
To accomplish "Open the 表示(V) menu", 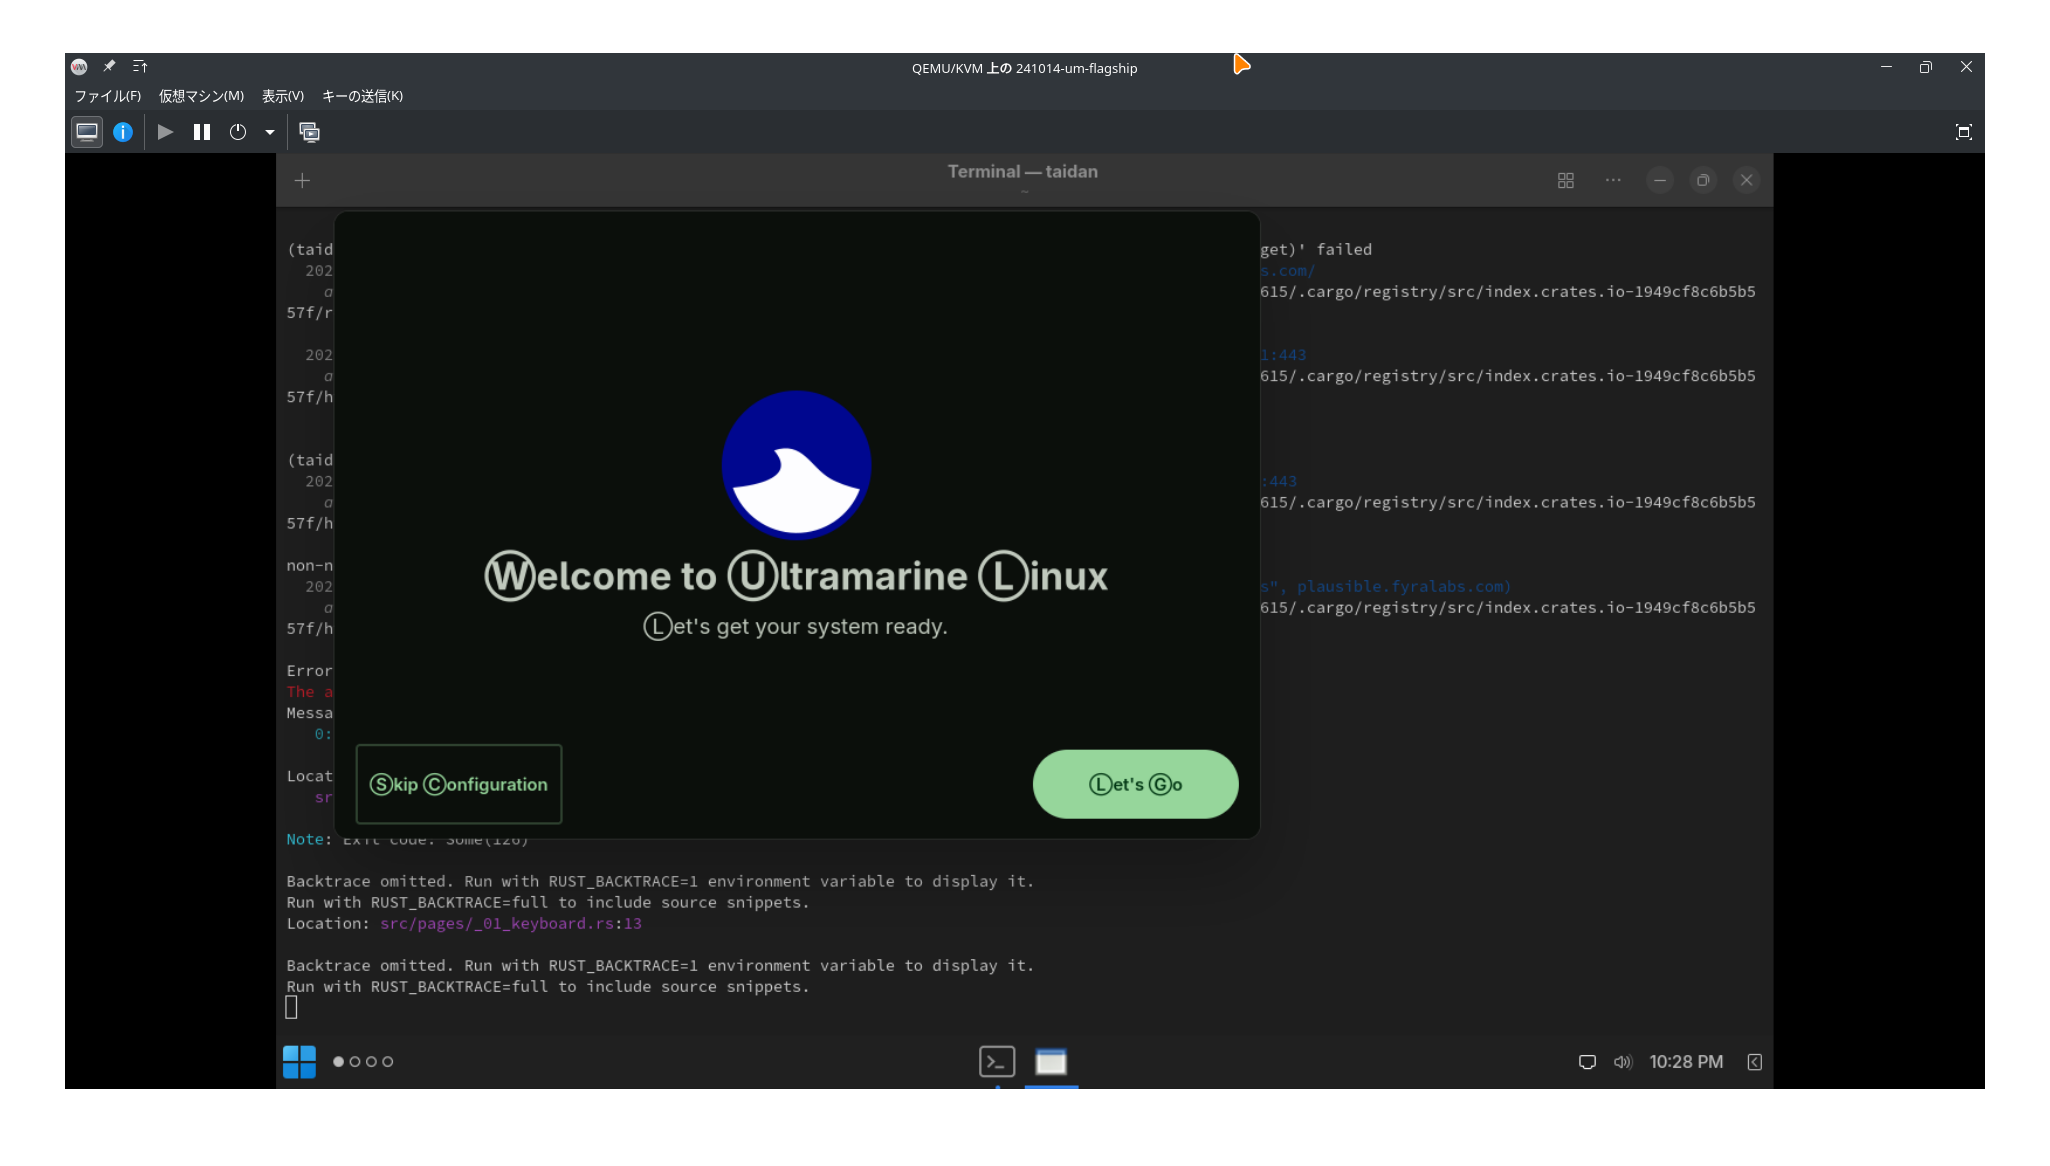I will pos(283,96).
